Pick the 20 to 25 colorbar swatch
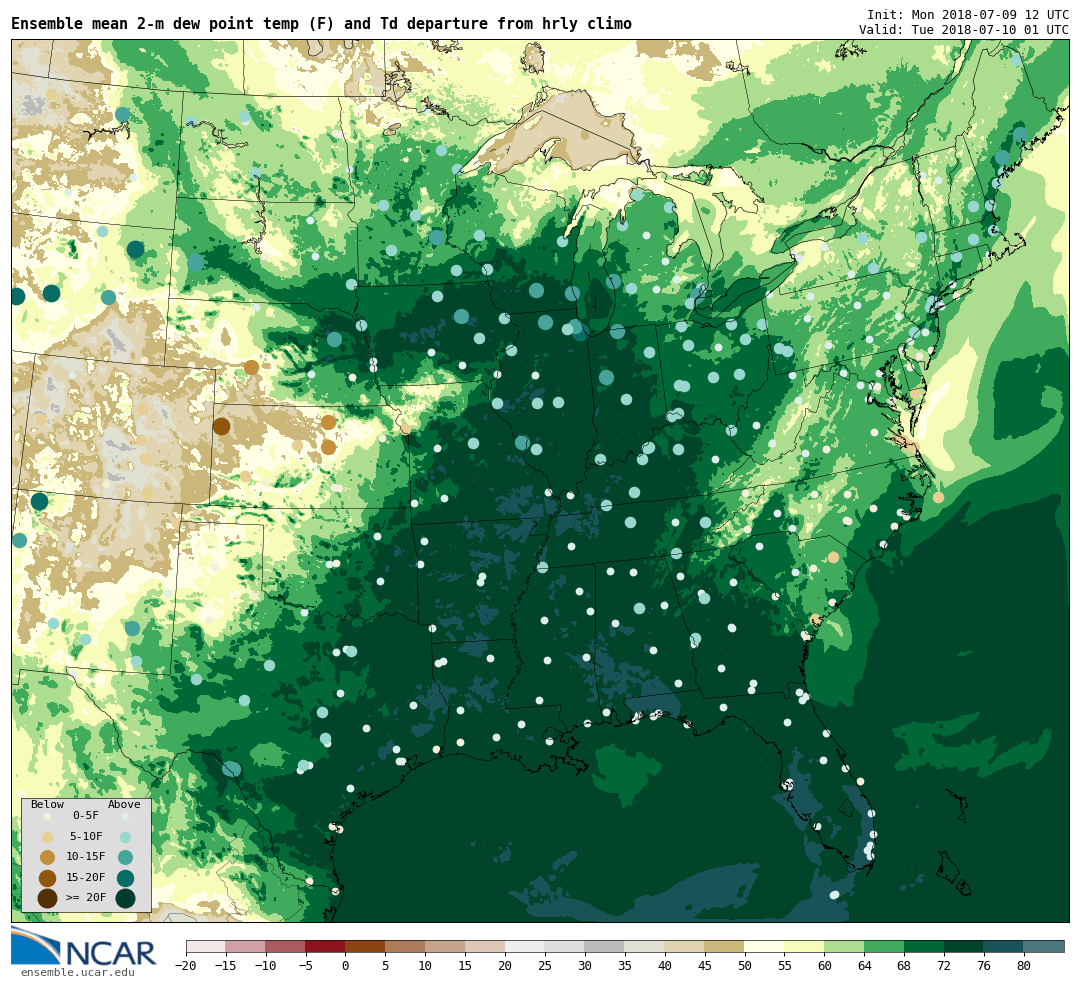This screenshot has height=985, width=1080. click(x=526, y=946)
